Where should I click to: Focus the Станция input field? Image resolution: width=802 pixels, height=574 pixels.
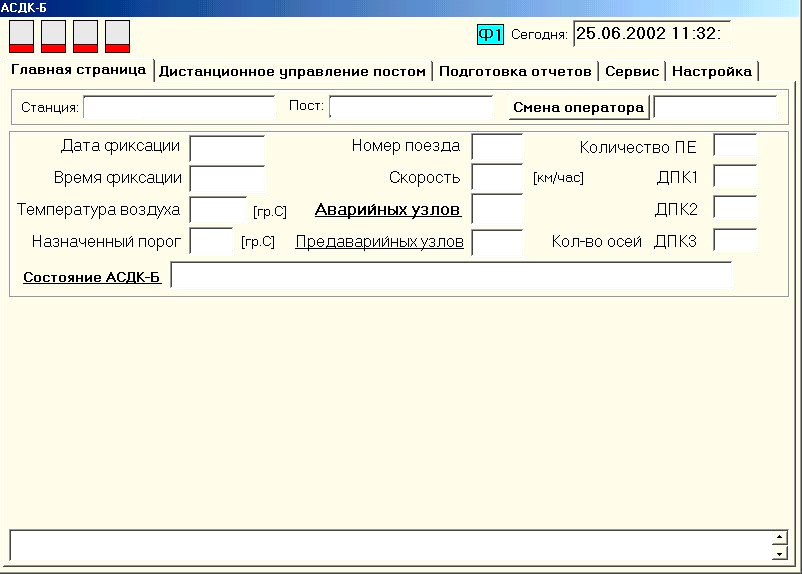(x=179, y=107)
